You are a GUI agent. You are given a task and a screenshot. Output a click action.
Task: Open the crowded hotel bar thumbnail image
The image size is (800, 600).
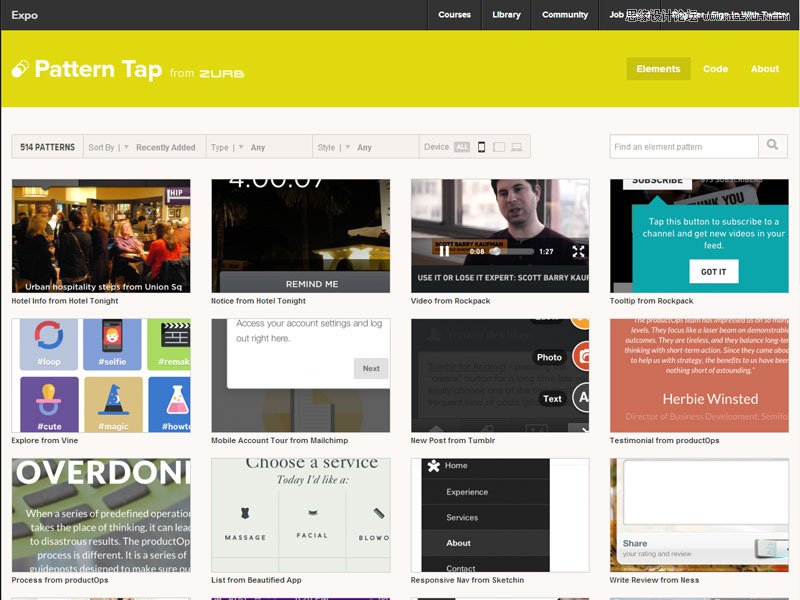pyautogui.click(x=101, y=236)
